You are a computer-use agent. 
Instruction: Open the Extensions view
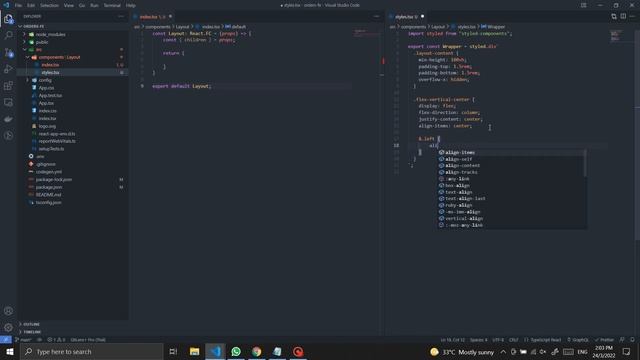[x=8, y=86]
